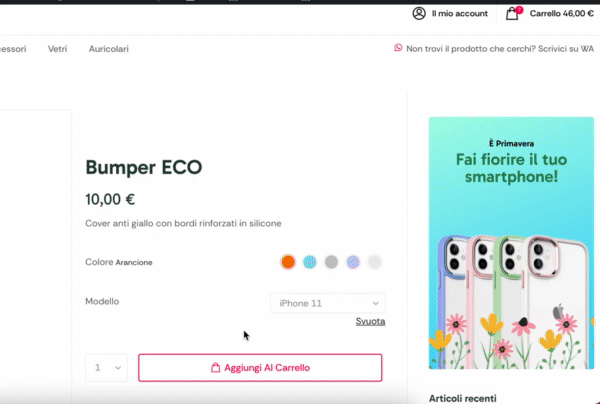
Task: Open the shopping cart bag icon
Action: tap(512, 14)
